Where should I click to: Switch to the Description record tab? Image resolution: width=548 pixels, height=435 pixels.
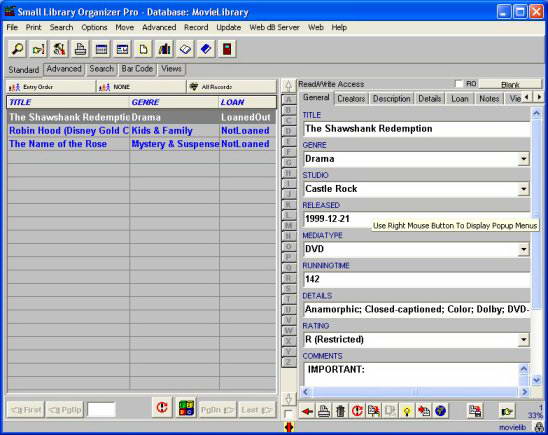391,99
